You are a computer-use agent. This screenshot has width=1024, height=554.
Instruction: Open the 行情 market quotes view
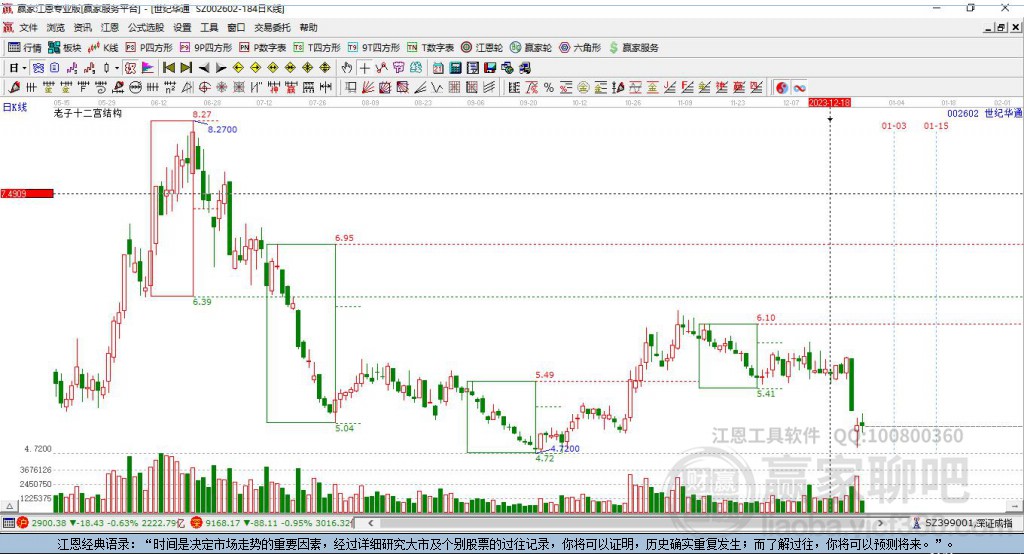tap(24, 48)
